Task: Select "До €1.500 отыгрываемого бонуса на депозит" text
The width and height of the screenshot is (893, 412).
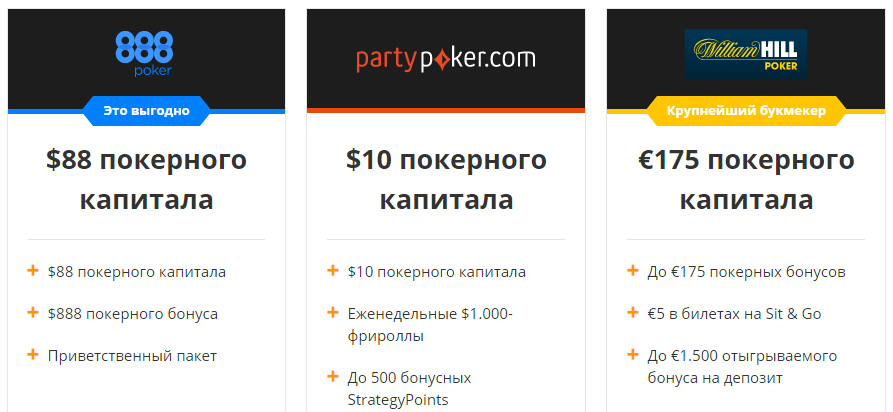Action: [x=742, y=366]
